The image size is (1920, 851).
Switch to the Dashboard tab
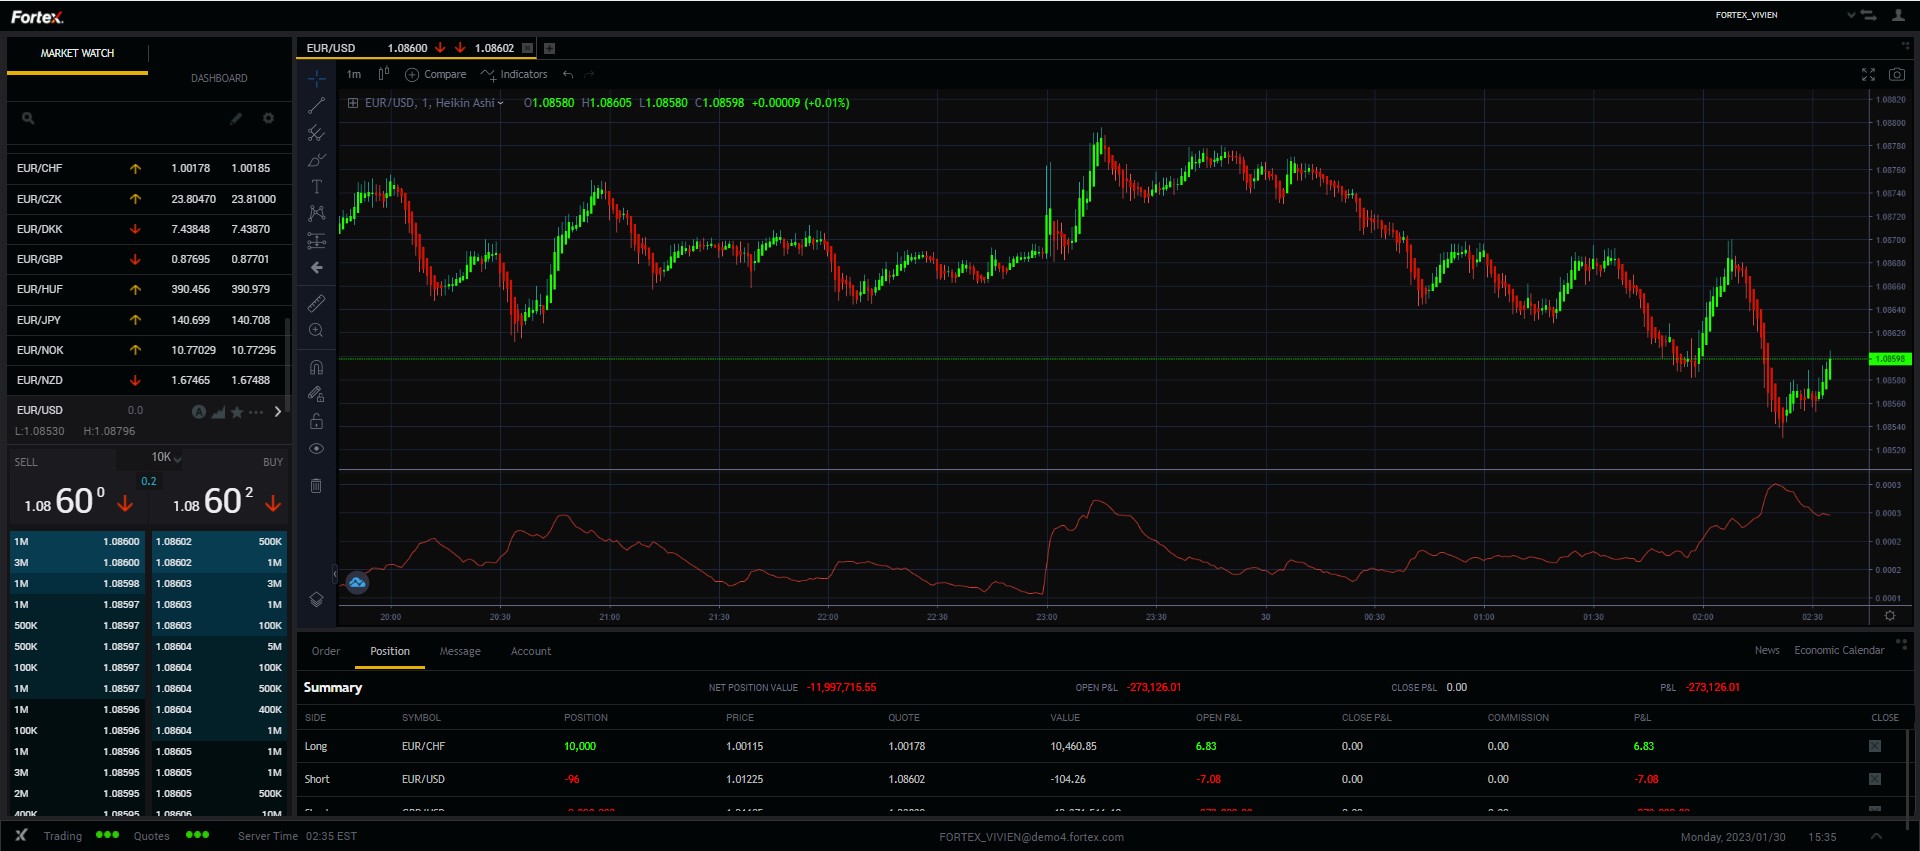pos(219,78)
